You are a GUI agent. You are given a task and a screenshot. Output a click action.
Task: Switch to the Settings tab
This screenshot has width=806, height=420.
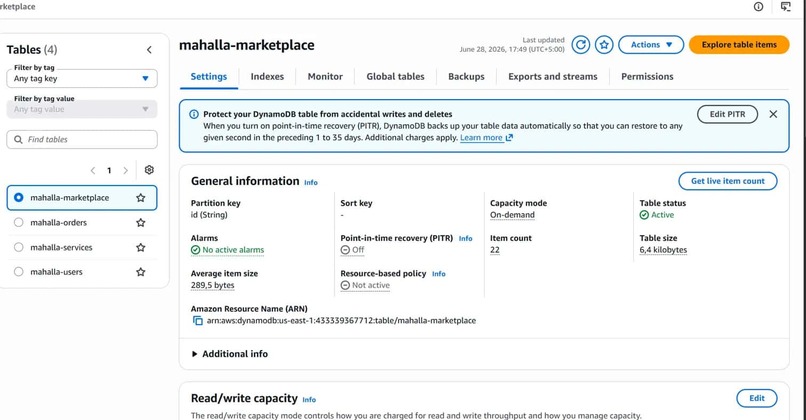coord(209,77)
